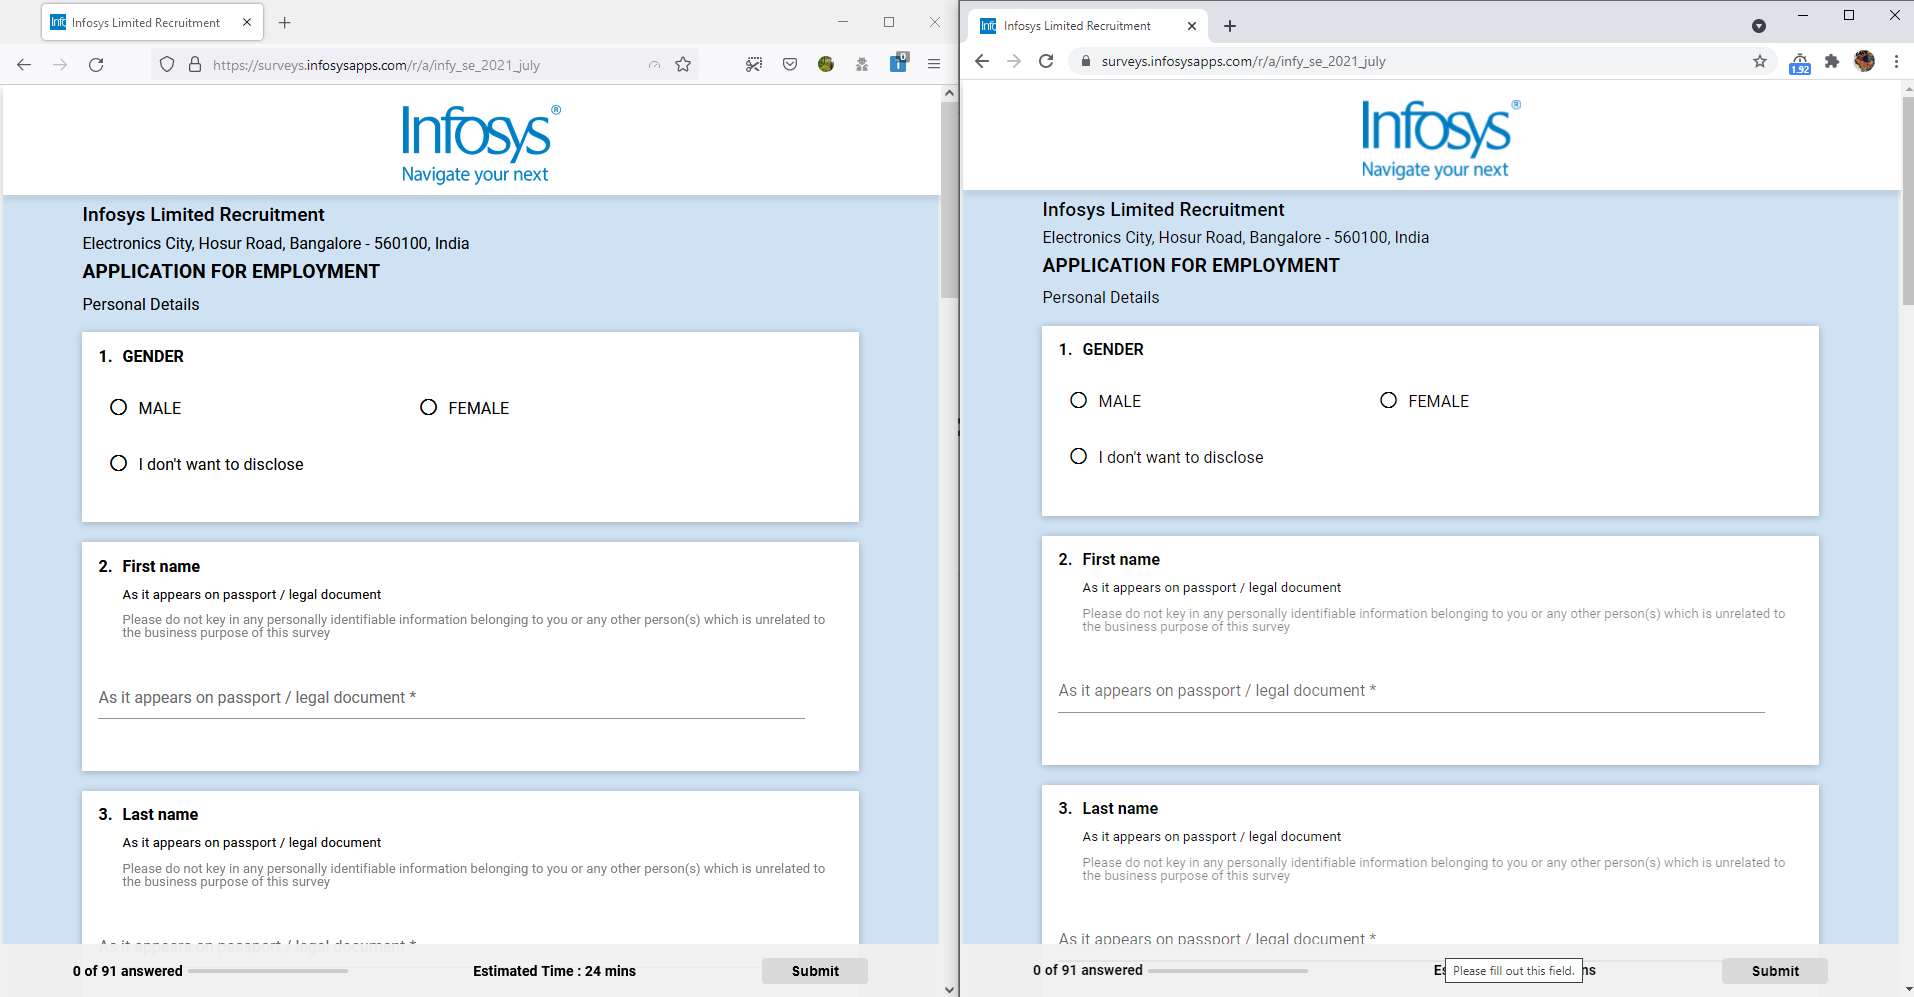Click the blue extension icon with badge 0
The height and width of the screenshot is (997, 1914).
click(x=898, y=63)
